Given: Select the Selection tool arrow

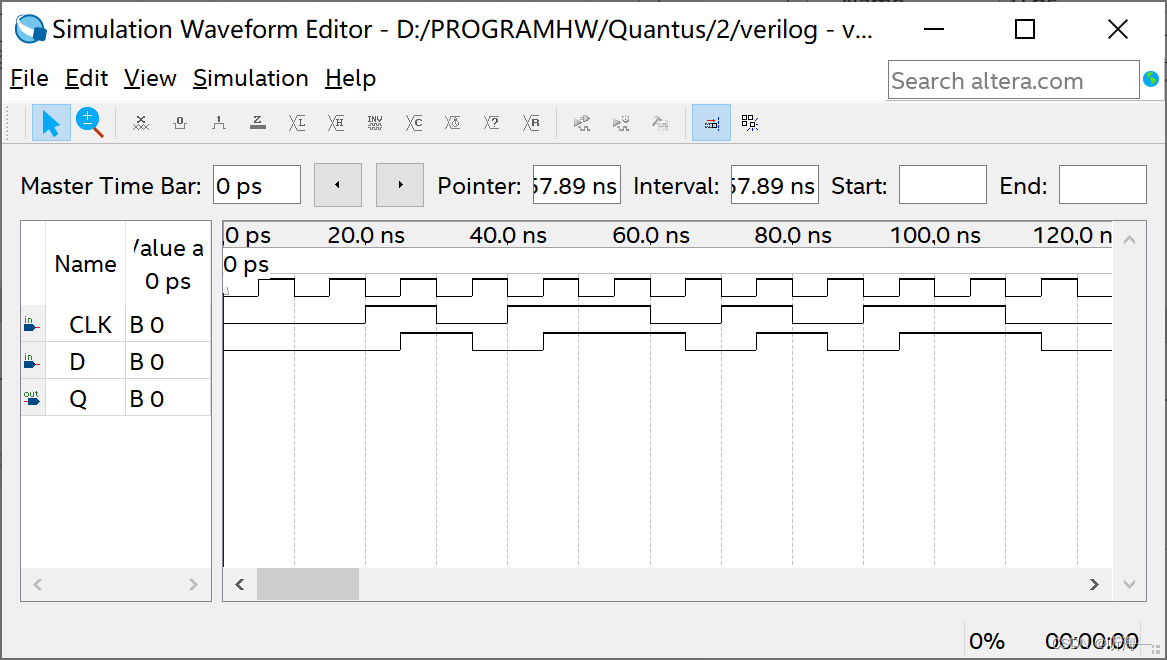Looking at the screenshot, I should pyautogui.click(x=51, y=122).
